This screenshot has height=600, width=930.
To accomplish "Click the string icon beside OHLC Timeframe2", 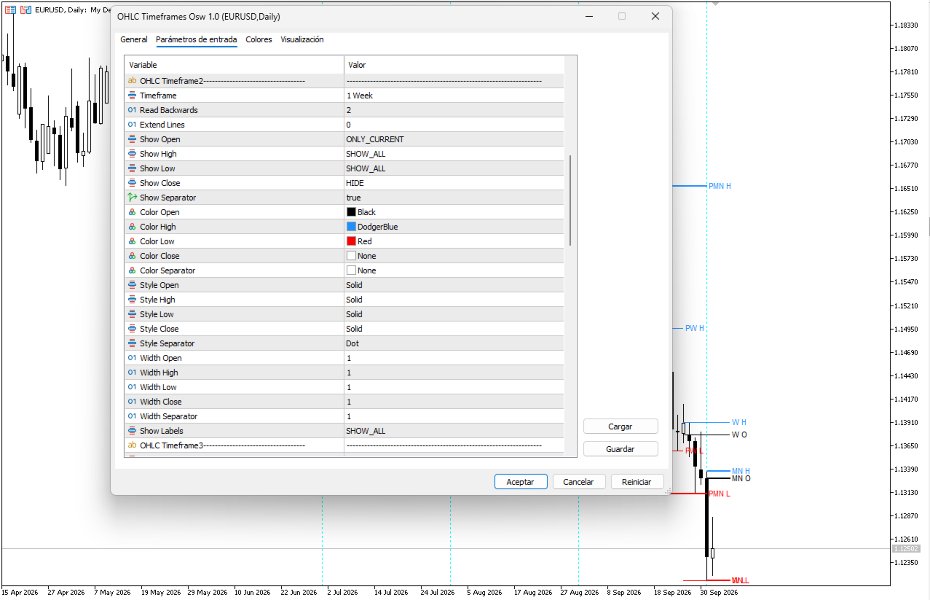I will pyautogui.click(x=132, y=81).
